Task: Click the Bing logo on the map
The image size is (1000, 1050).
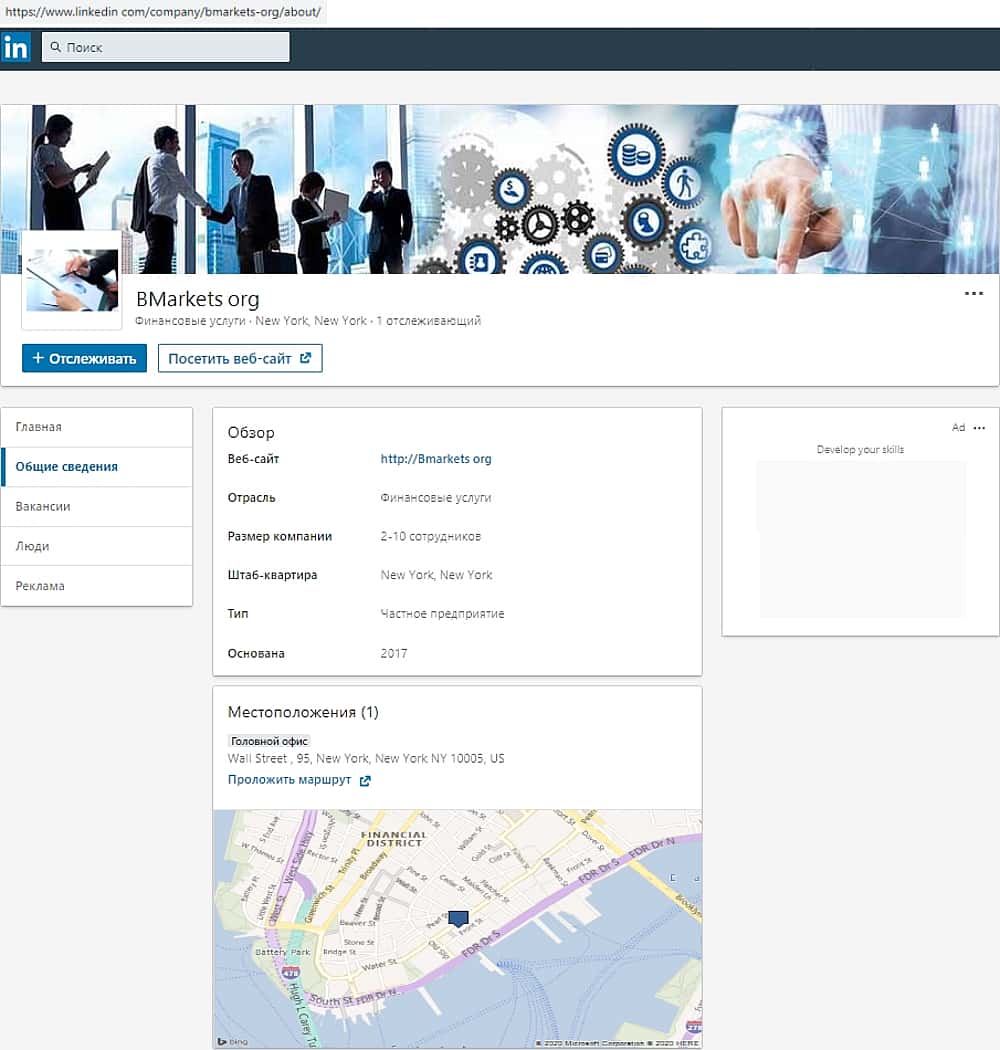Action: tap(233, 1041)
